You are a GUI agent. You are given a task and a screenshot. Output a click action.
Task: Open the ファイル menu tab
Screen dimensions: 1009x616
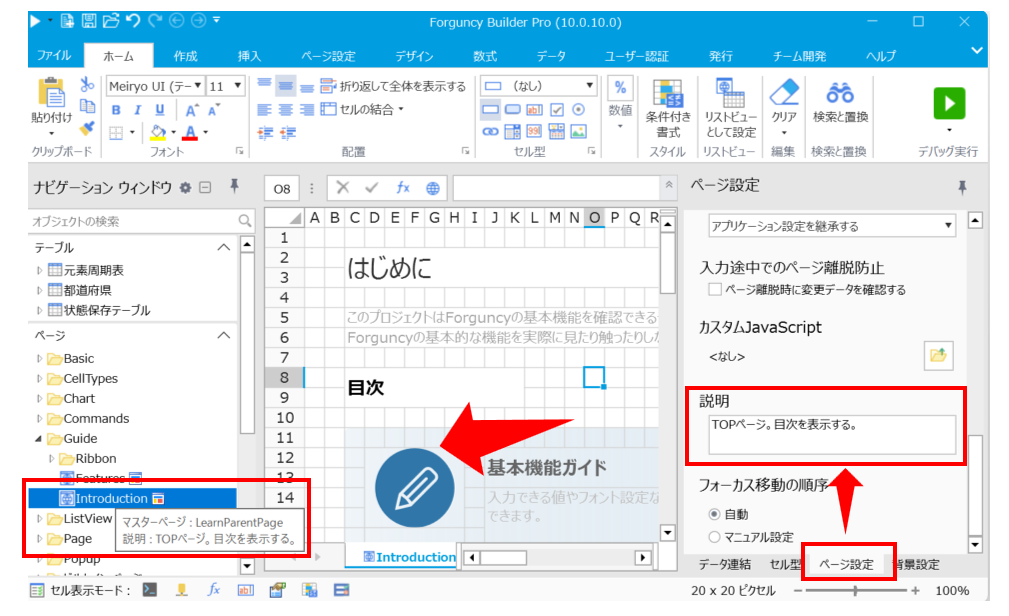pos(53,55)
